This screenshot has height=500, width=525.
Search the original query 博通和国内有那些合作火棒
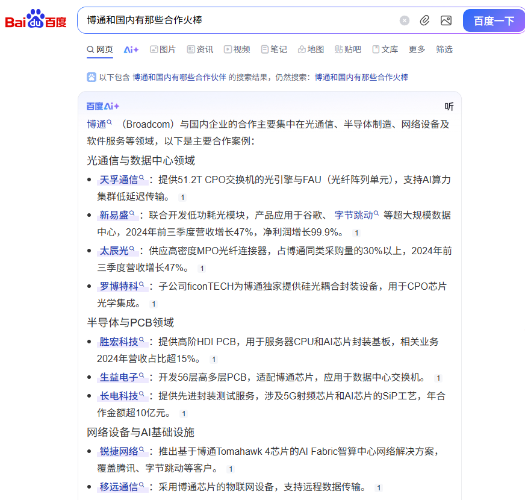tap(361, 77)
